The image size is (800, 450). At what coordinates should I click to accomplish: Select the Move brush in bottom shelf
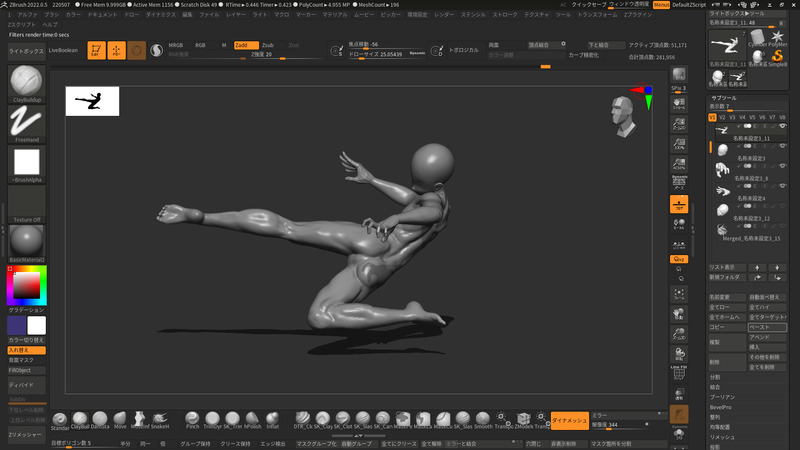click(121, 418)
